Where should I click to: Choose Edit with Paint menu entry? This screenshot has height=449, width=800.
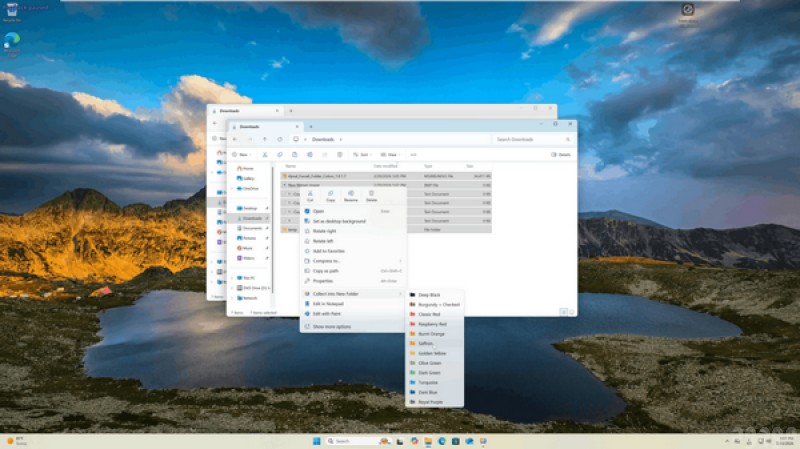(328, 314)
